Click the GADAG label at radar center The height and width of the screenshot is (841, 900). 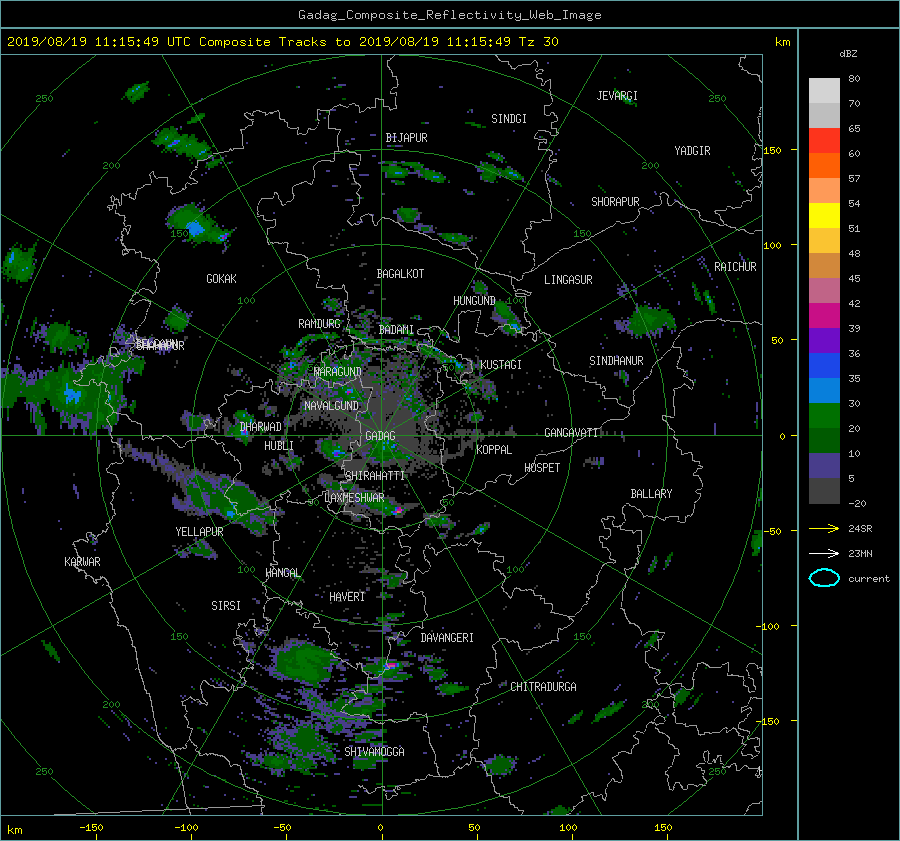point(380,436)
